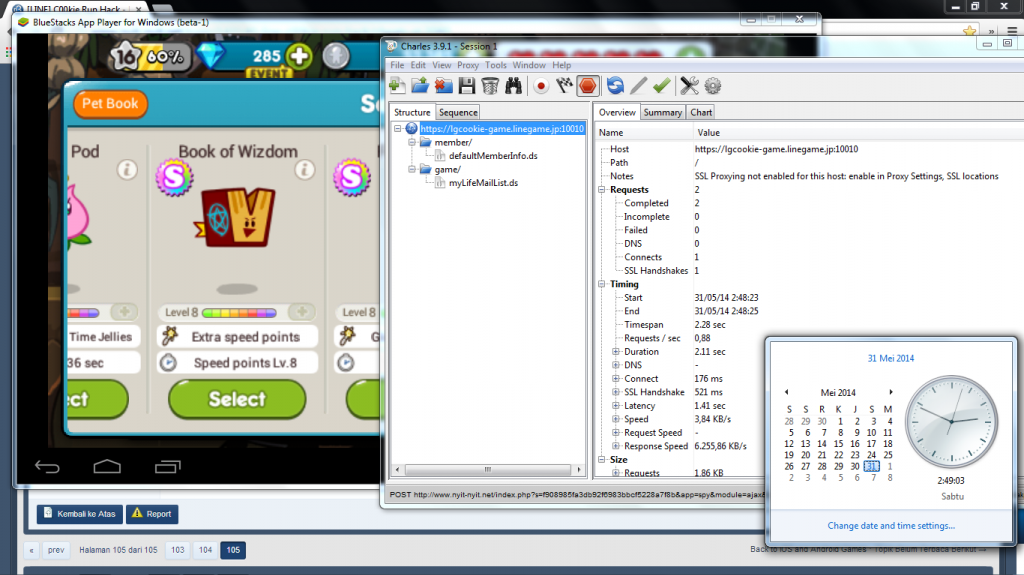Open Tools wrench and screwdriver icon
Viewport: 1024px width, 575px height.
point(689,86)
